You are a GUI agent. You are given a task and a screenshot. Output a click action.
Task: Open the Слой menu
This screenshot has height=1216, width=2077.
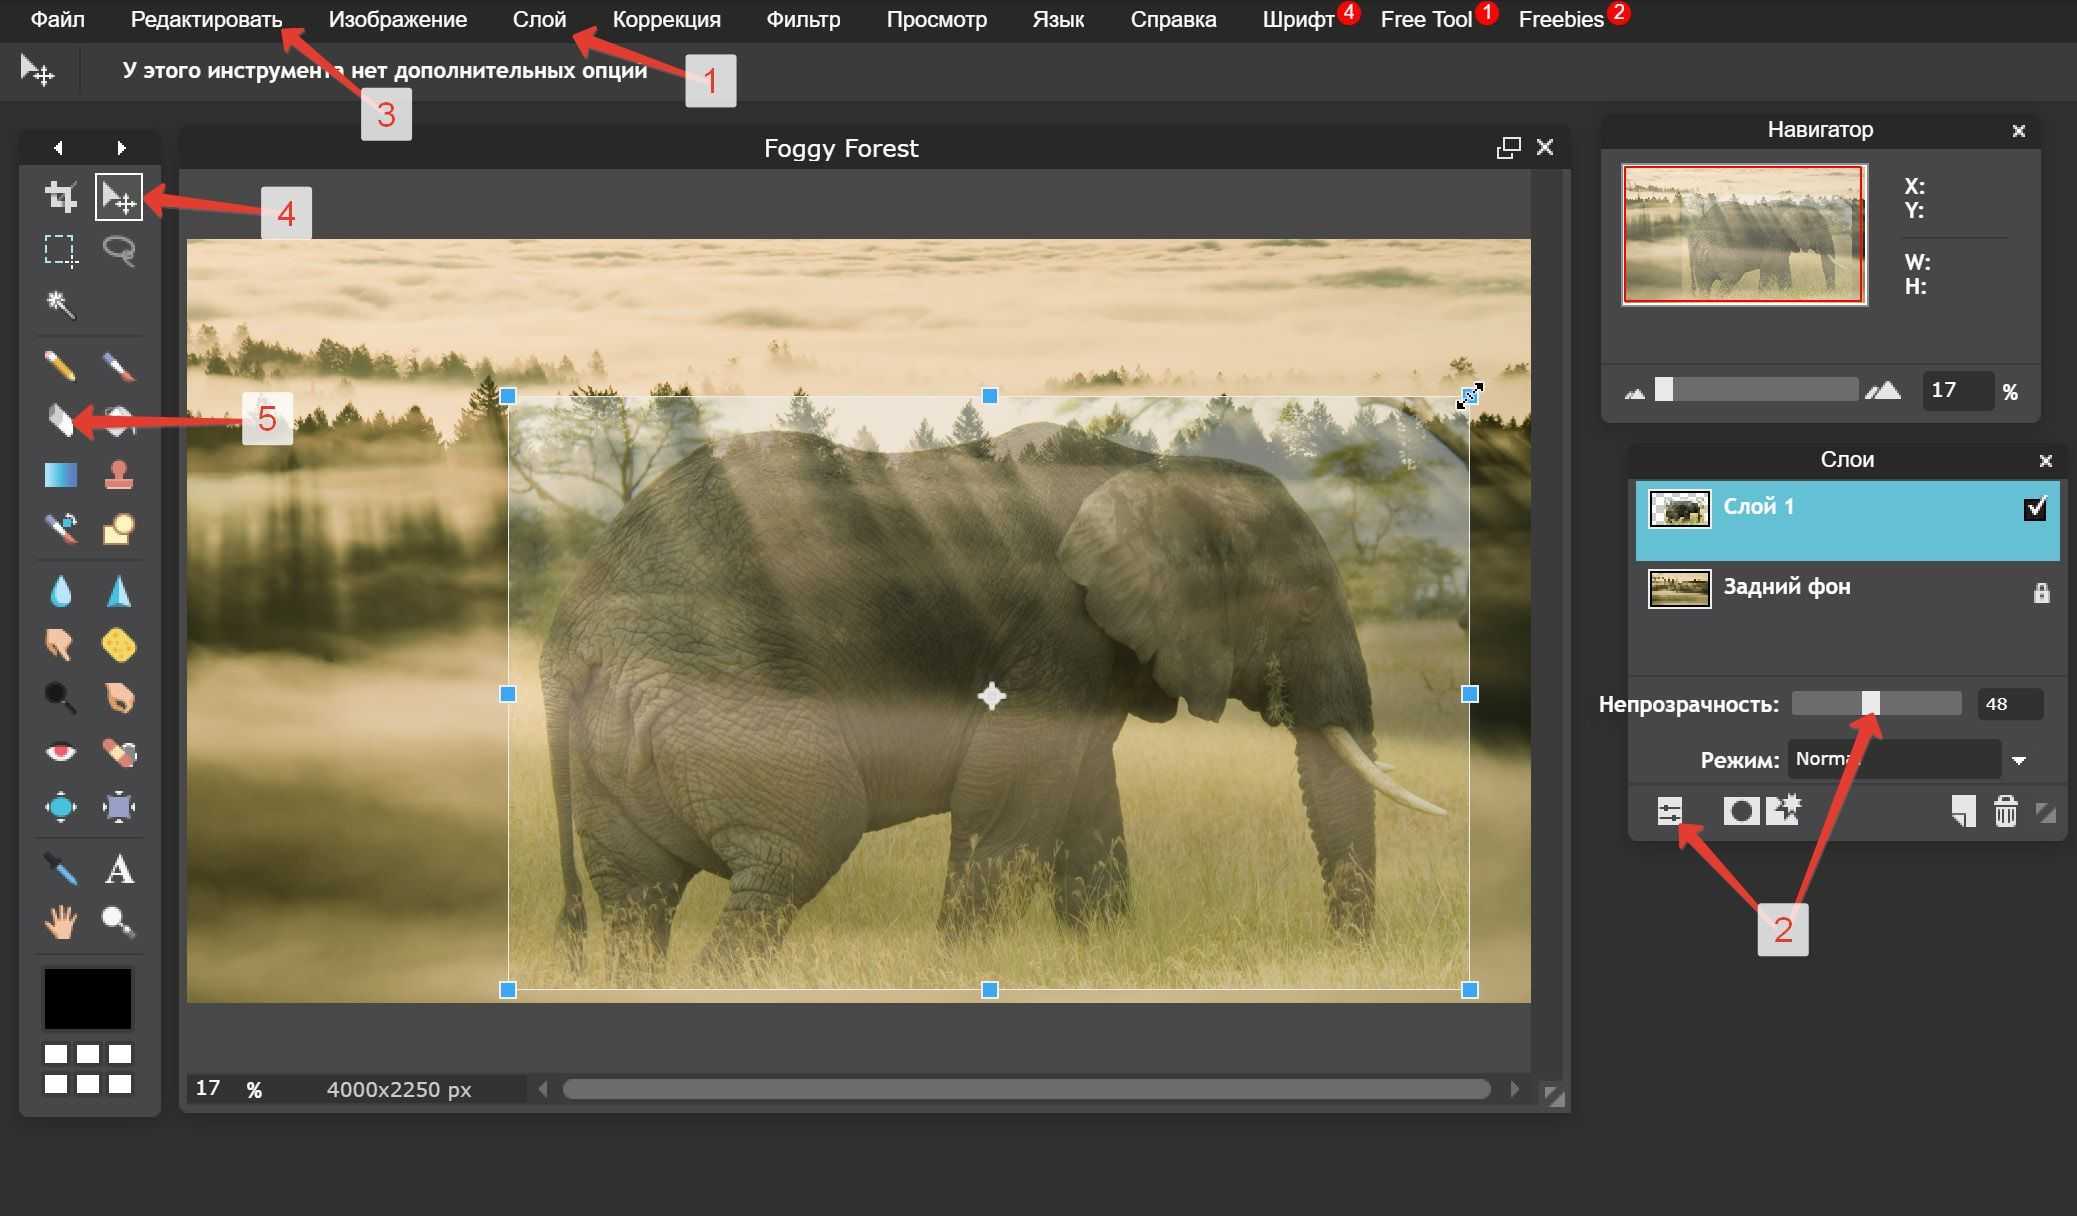pos(537,19)
